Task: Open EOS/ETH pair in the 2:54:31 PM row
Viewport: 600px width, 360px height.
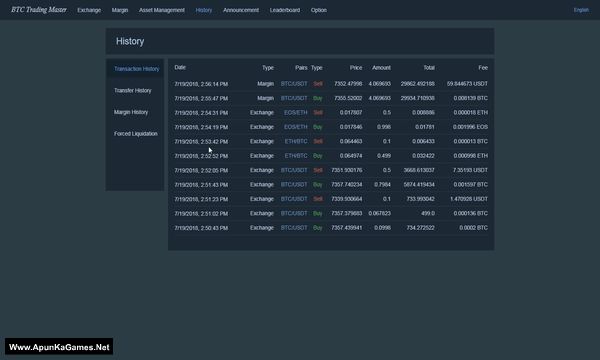Action: click(295, 113)
